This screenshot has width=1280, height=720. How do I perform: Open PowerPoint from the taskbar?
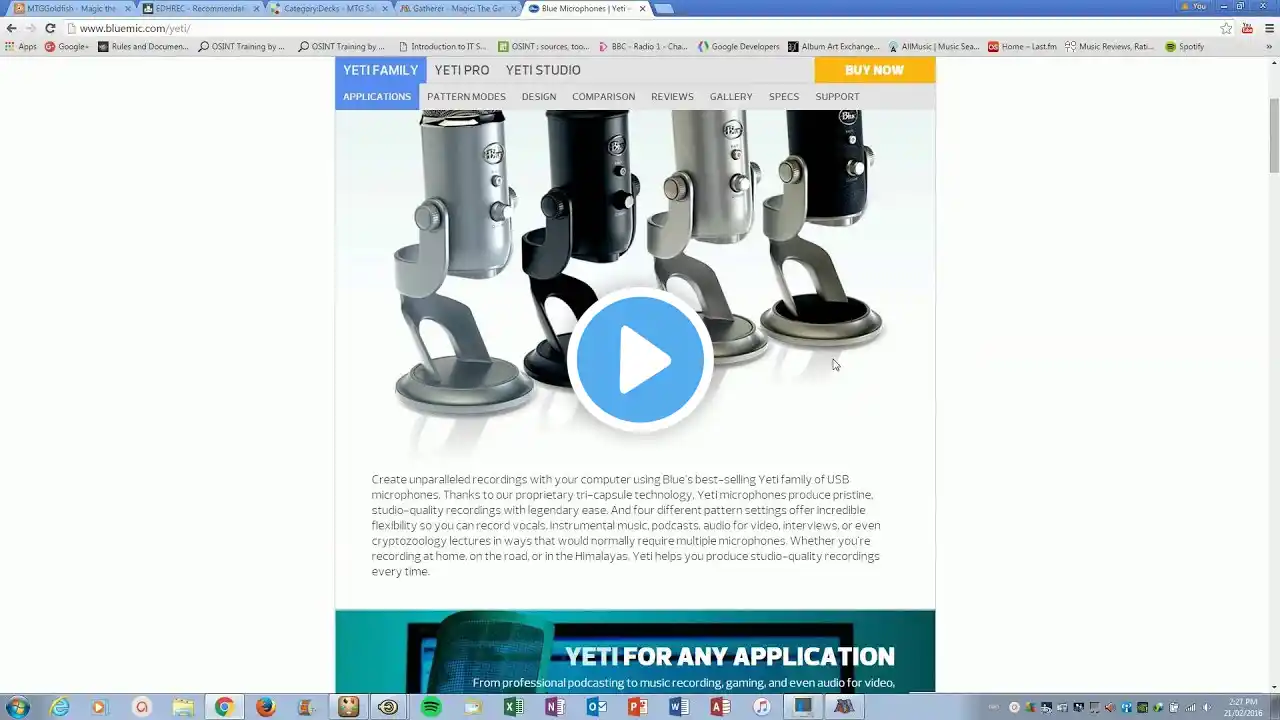click(637, 707)
